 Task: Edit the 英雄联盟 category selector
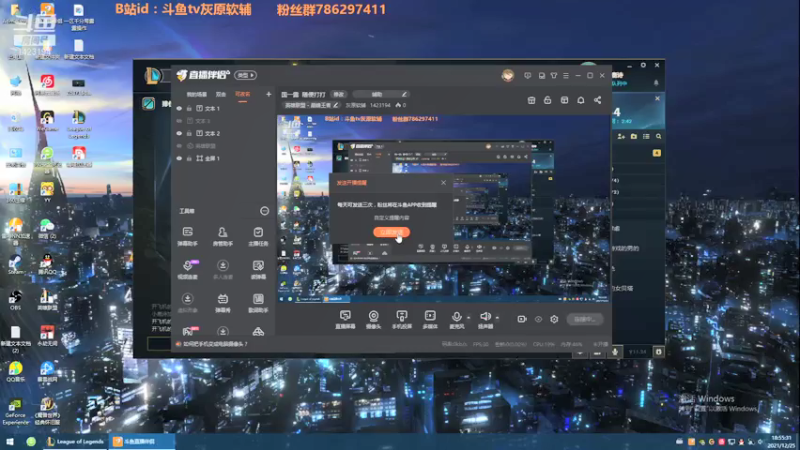tap(311, 105)
